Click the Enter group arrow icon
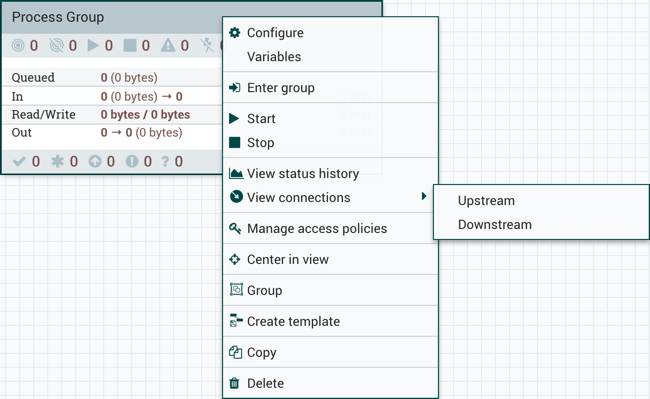 point(235,88)
